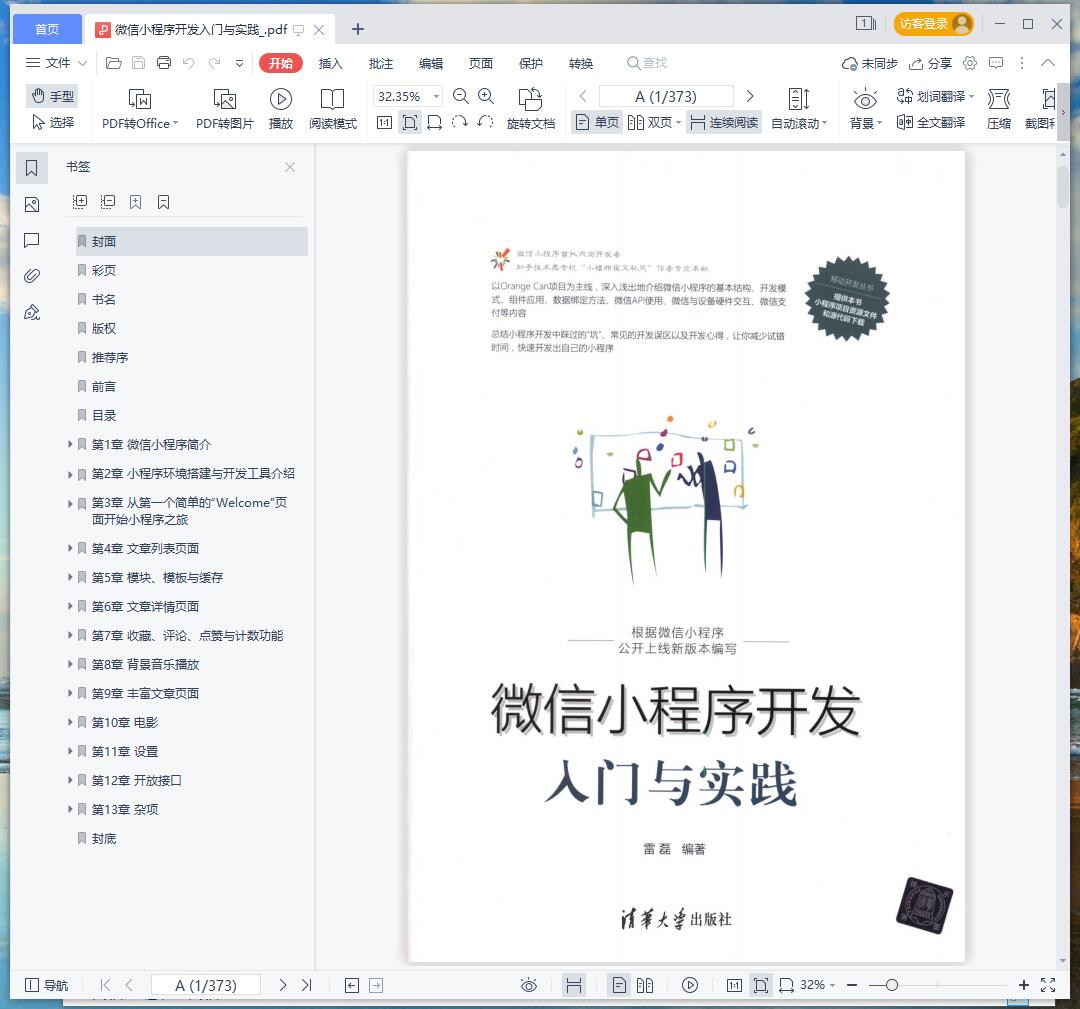Screen dimensions: 1080x1009
Task: Click the 查找 search box
Action: 647,63
